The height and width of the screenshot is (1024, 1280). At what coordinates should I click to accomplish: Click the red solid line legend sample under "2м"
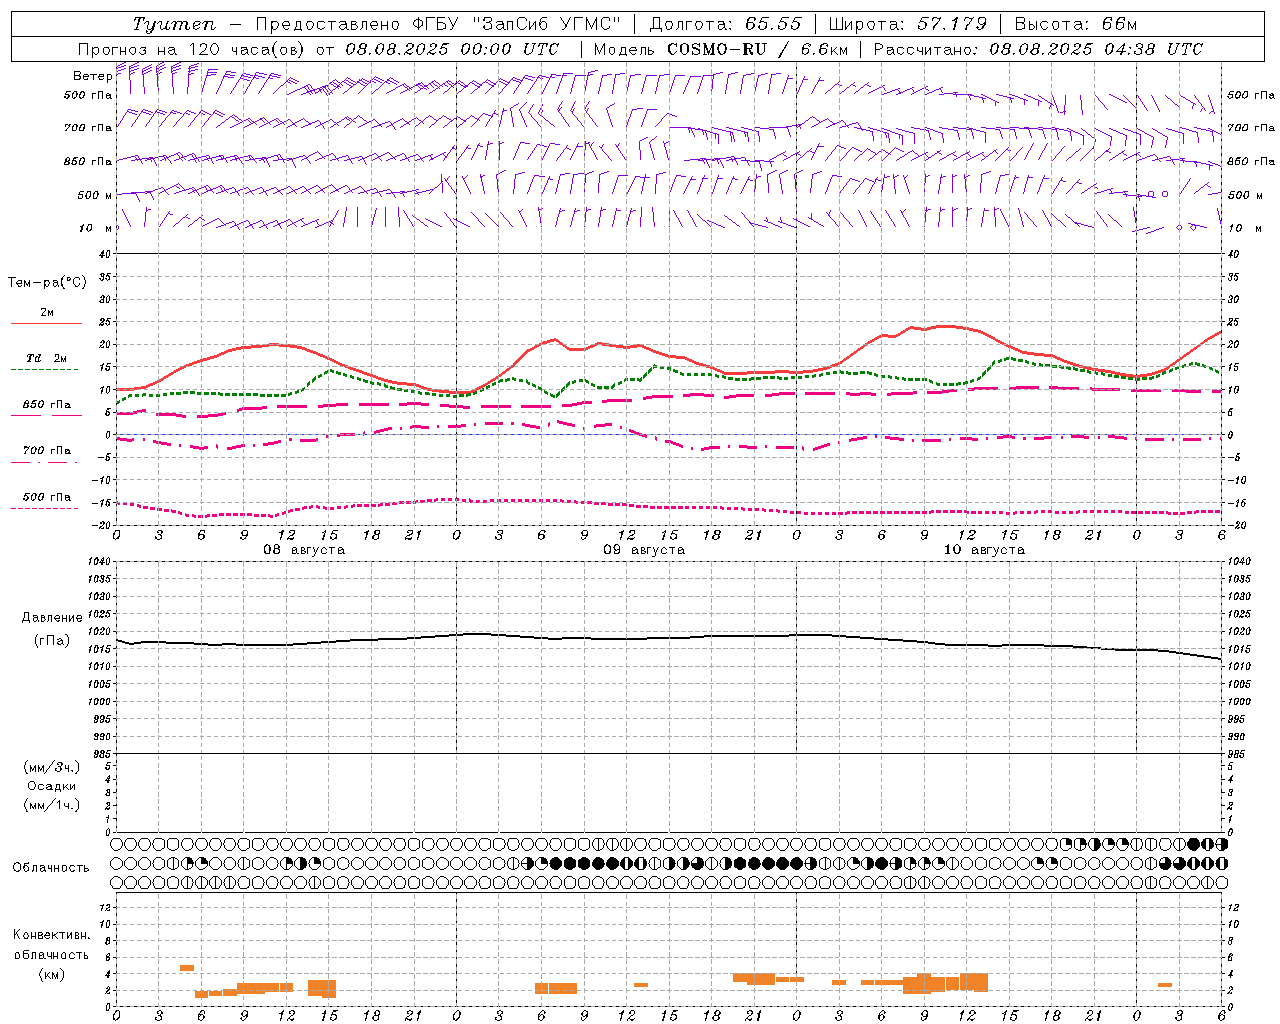pyautogui.click(x=46, y=324)
